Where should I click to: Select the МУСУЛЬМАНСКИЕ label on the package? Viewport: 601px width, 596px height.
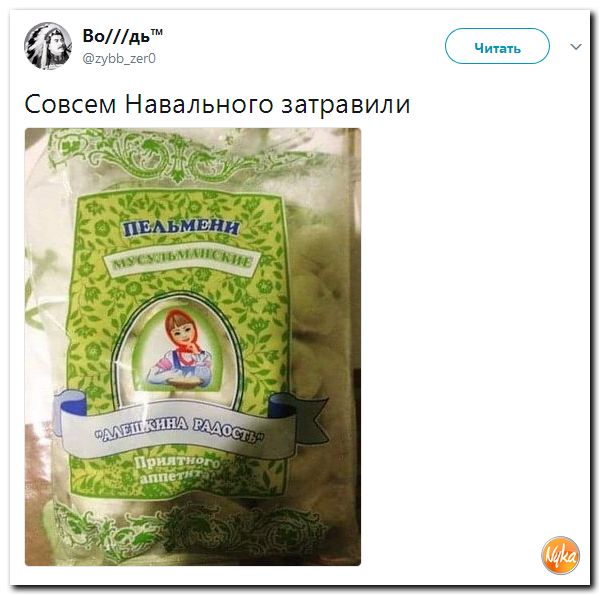(x=183, y=261)
